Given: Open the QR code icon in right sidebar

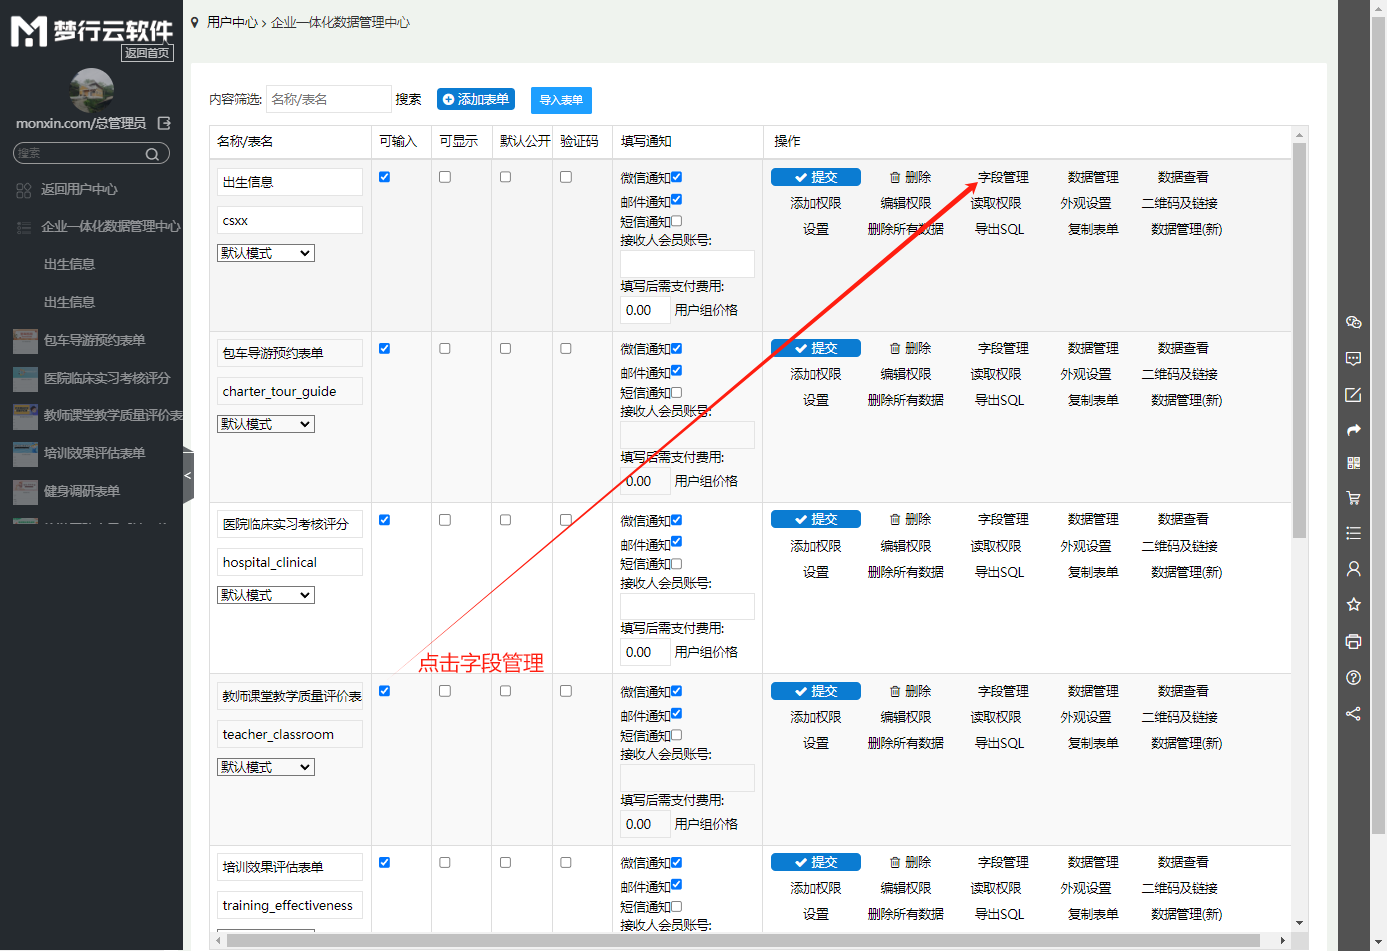Looking at the screenshot, I should [1353, 463].
